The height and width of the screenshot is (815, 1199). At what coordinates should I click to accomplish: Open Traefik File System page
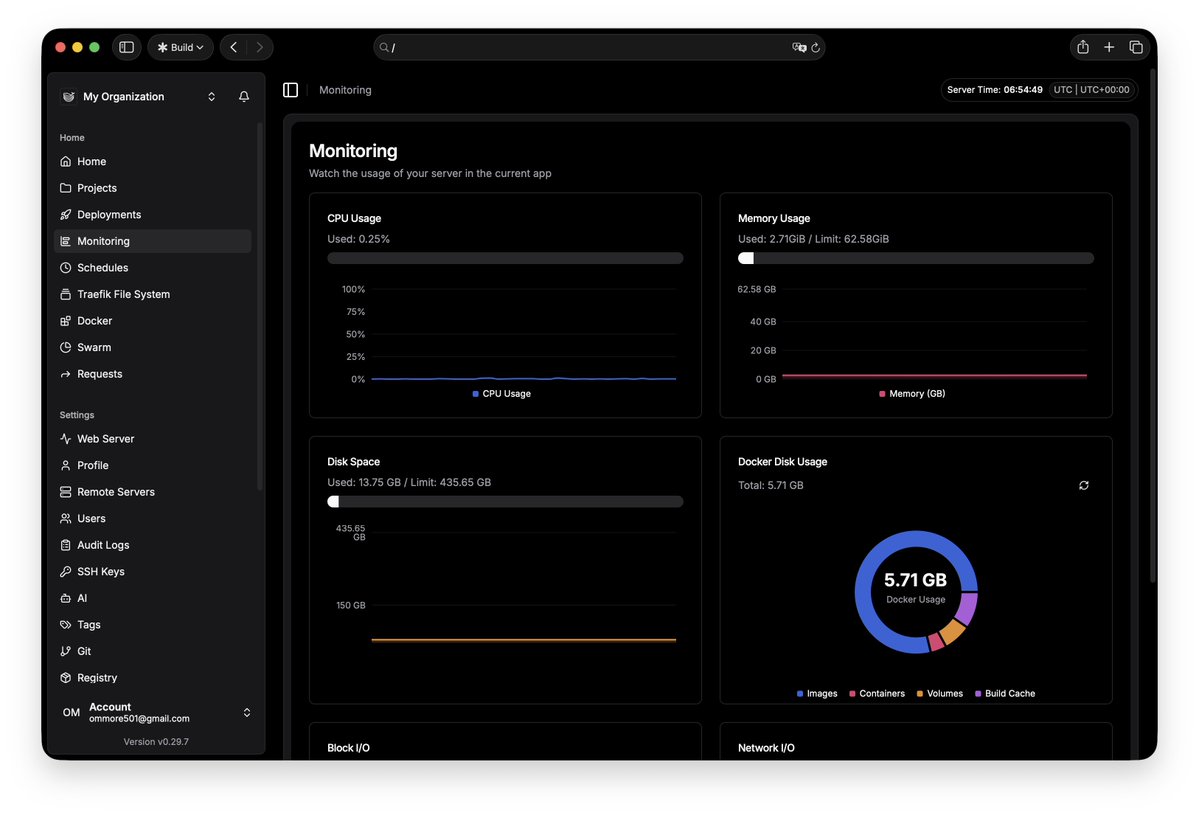click(x=152, y=294)
